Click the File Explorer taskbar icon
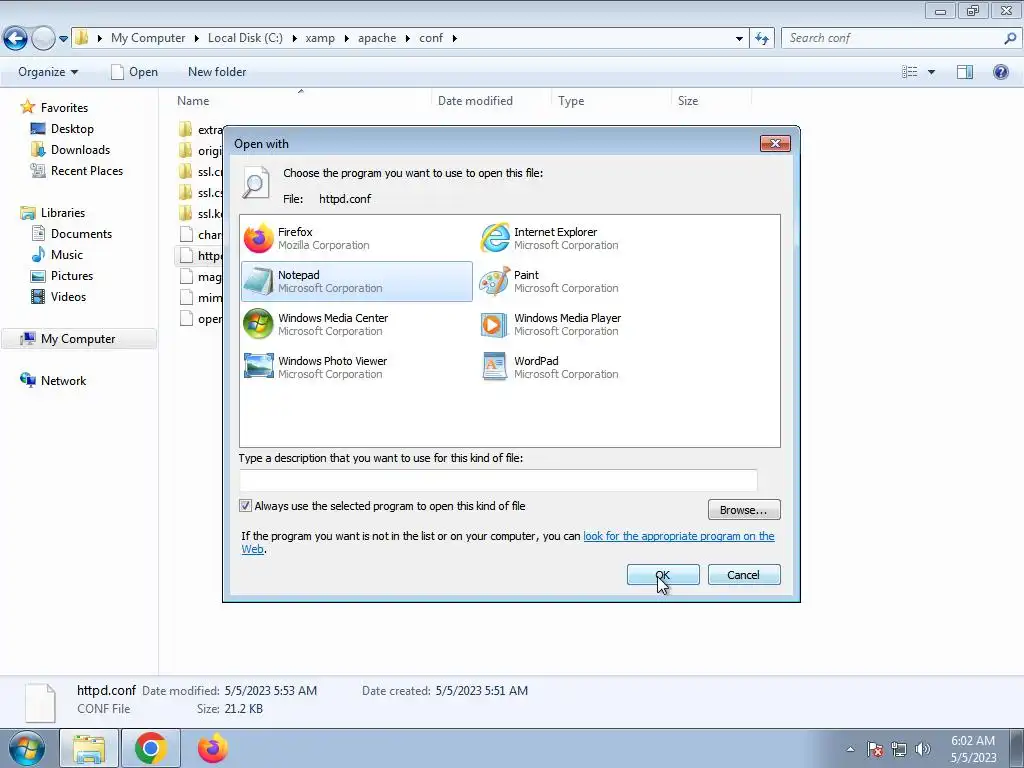The width and height of the screenshot is (1024, 768). click(89, 748)
